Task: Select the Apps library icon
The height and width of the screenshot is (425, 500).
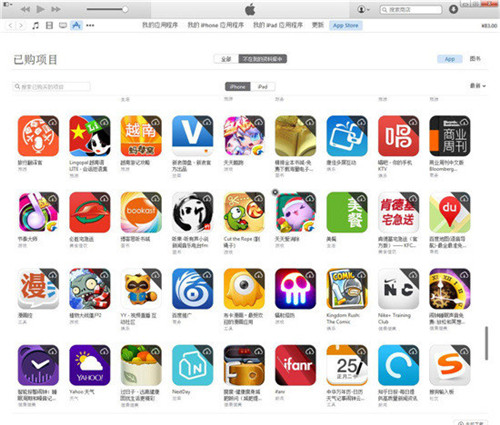Action: 76,25
